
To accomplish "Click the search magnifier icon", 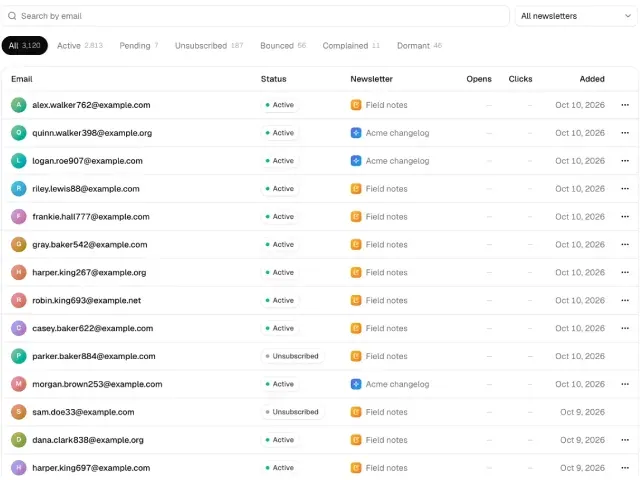I will 12,16.
